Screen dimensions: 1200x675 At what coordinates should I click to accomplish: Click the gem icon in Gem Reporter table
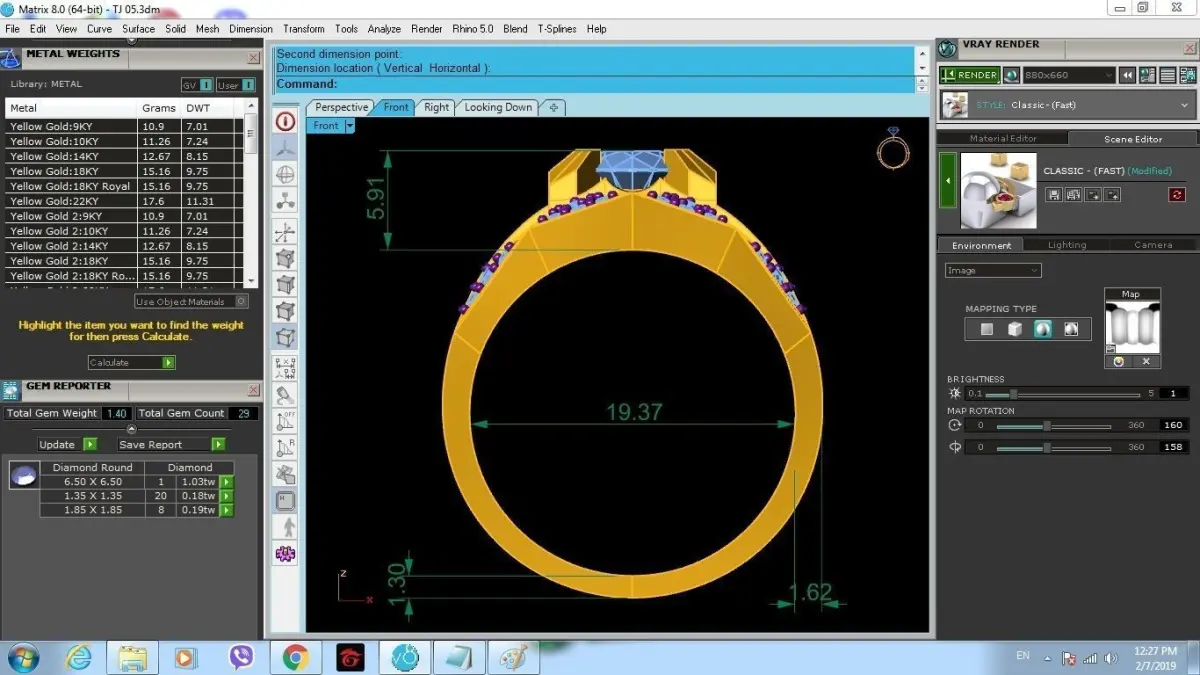(23, 476)
